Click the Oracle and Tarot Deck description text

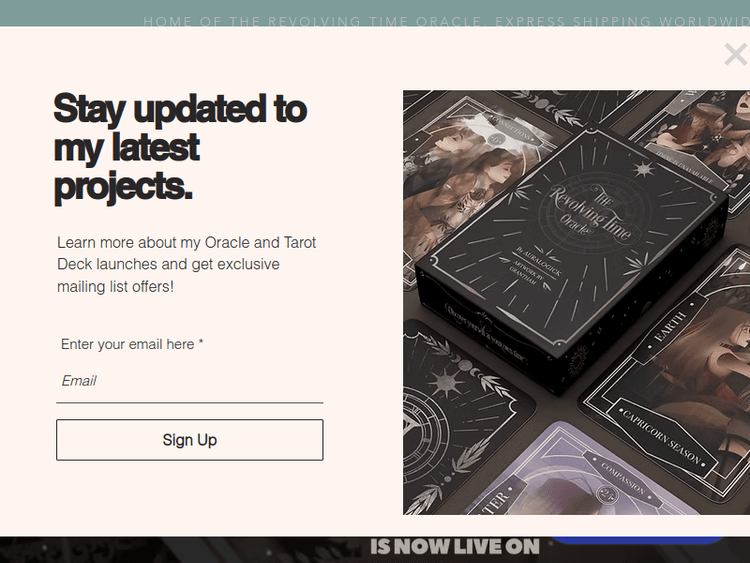[x=187, y=265]
